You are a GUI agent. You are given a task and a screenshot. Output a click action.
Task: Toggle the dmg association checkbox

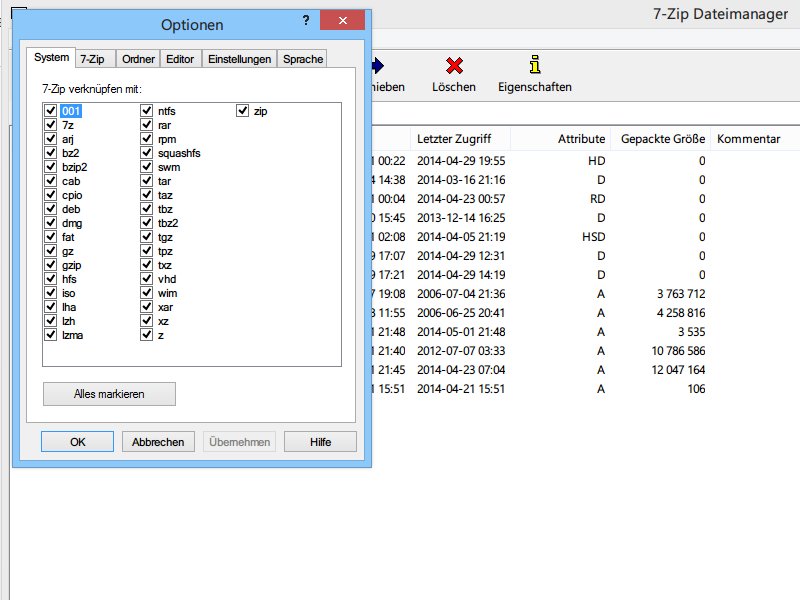(x=51, y=223)
